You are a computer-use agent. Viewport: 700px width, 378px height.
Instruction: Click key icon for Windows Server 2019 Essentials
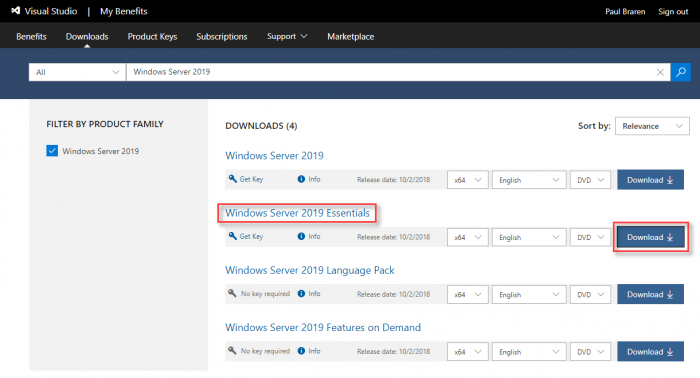[x=232, y=236]
